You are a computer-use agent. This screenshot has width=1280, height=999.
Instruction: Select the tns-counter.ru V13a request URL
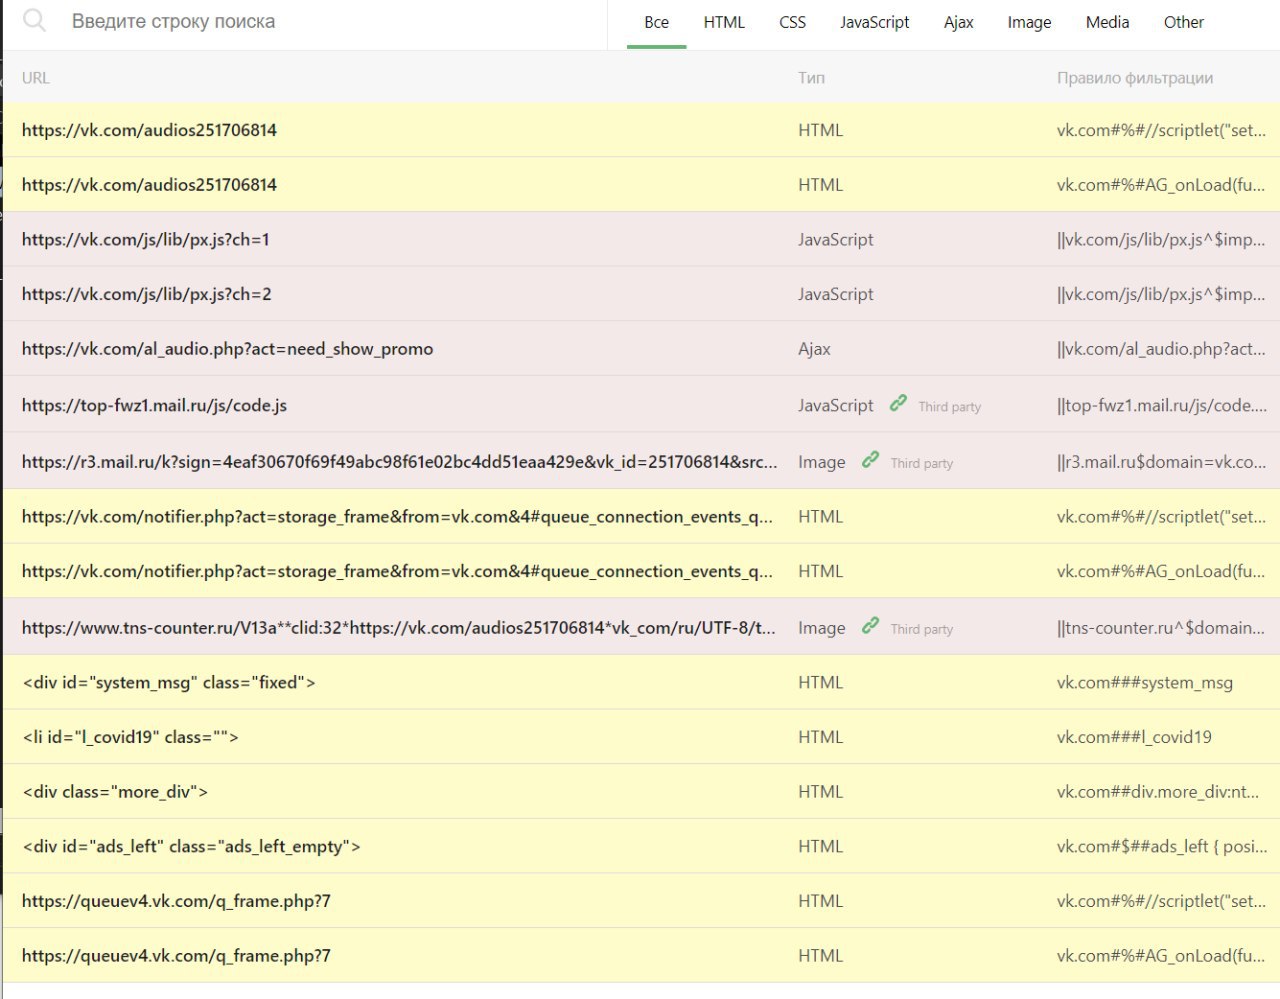[x=399, y=628]
